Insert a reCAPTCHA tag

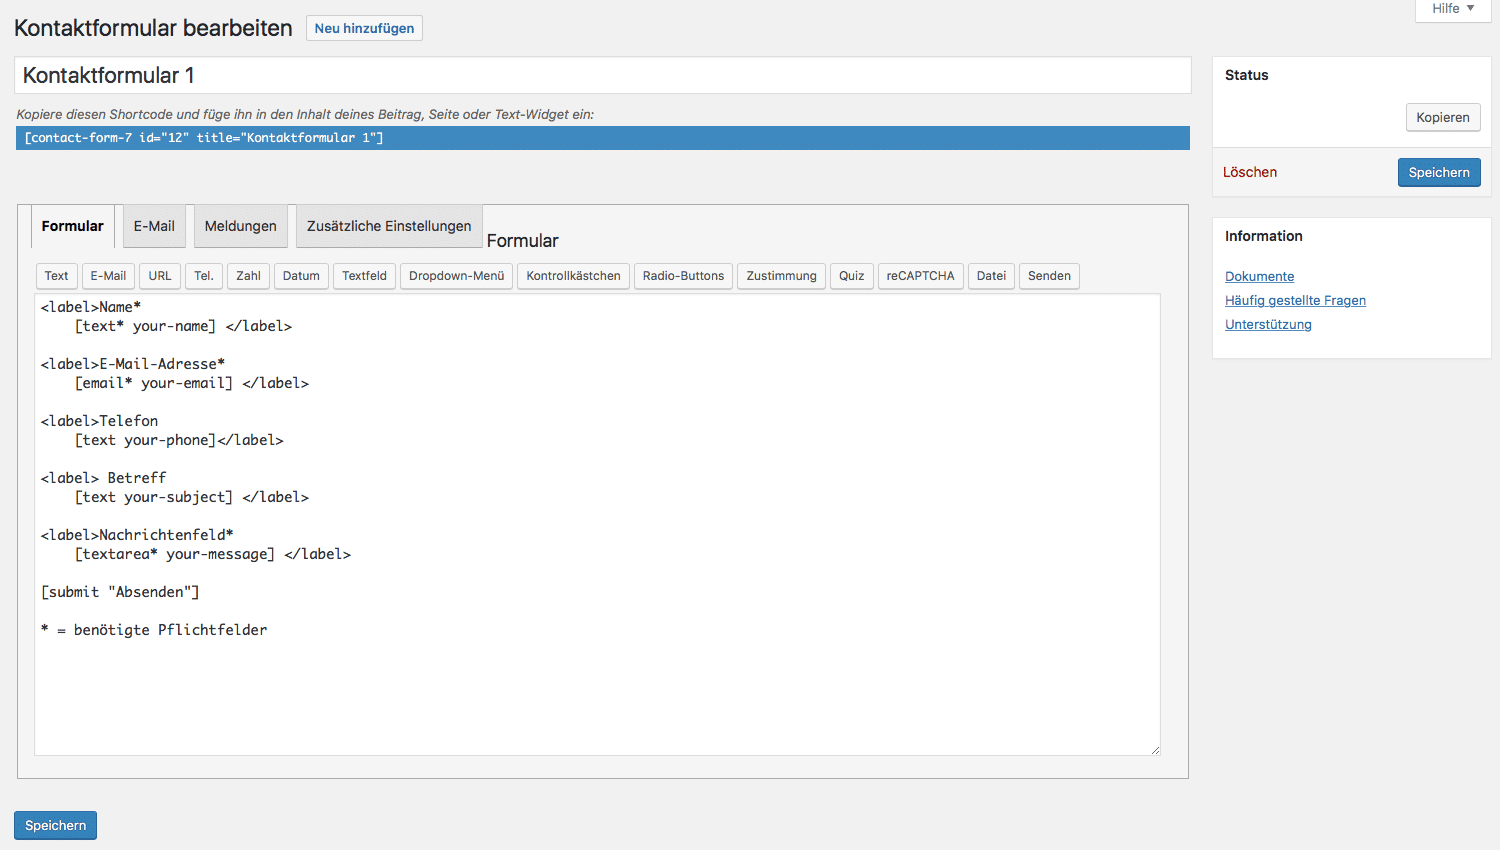[921, 276]
